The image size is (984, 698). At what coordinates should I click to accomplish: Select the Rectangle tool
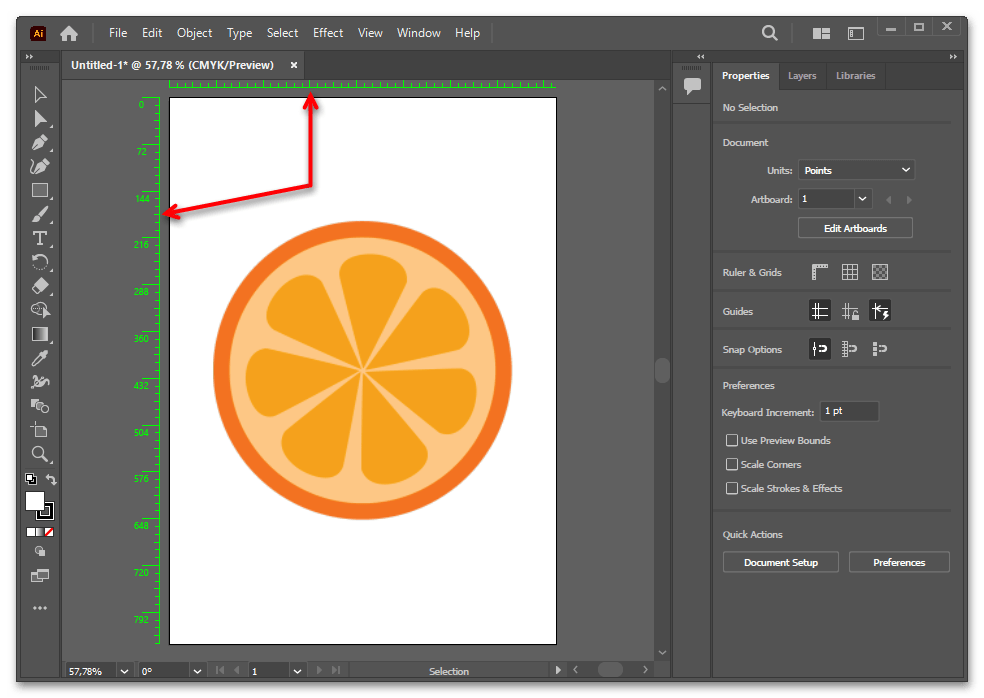(x=40, y=190)
